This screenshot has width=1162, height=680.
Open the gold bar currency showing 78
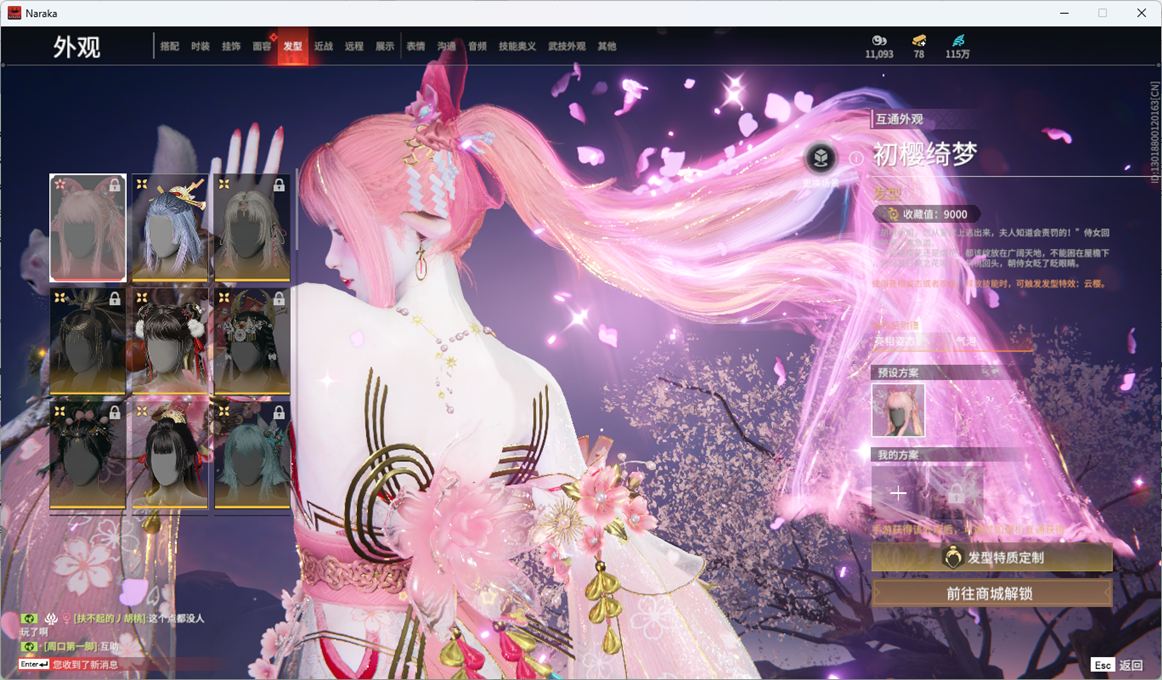pos(919,40)
